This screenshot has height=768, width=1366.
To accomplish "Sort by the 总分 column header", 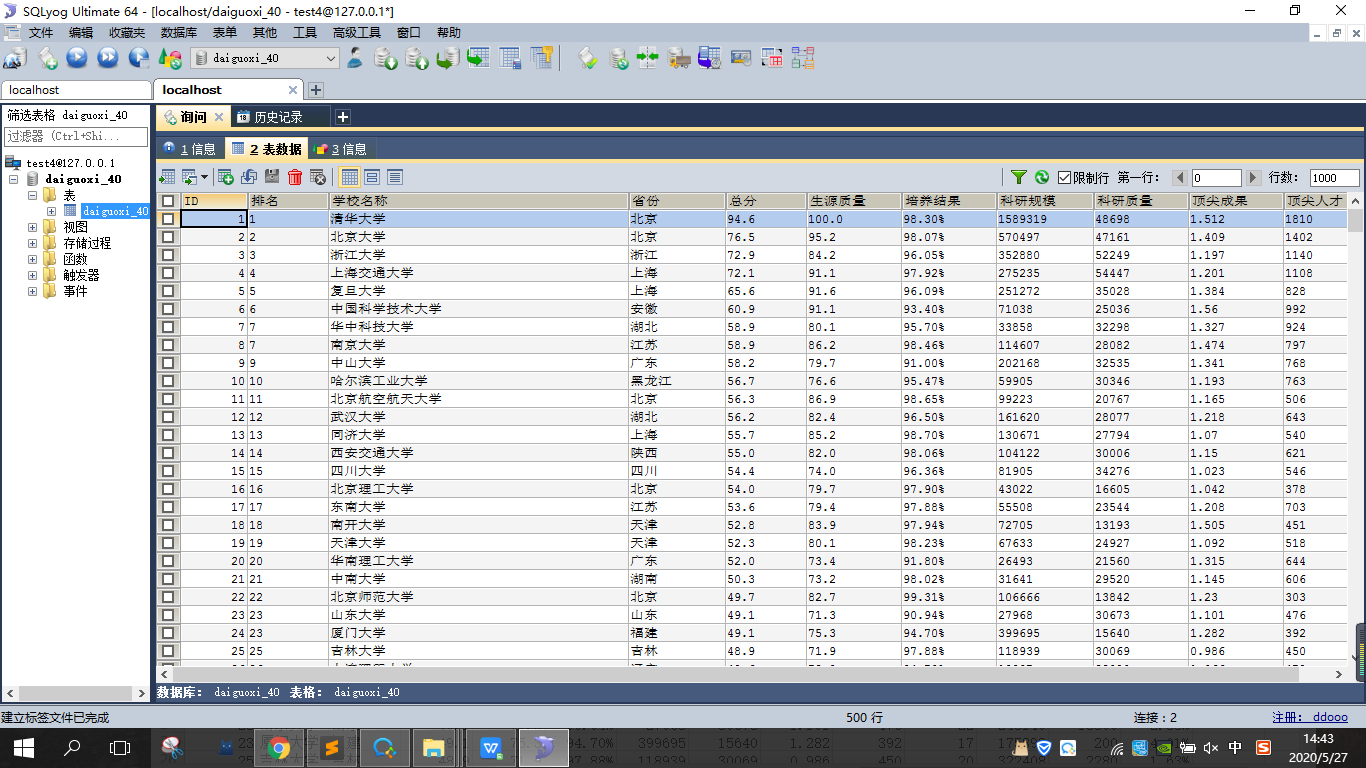I will click(x=767, y=201).
